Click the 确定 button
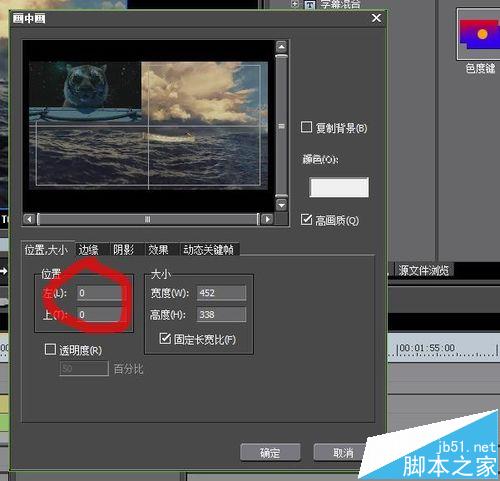Viewport: 500px width, 481px height. click(270, 452)
